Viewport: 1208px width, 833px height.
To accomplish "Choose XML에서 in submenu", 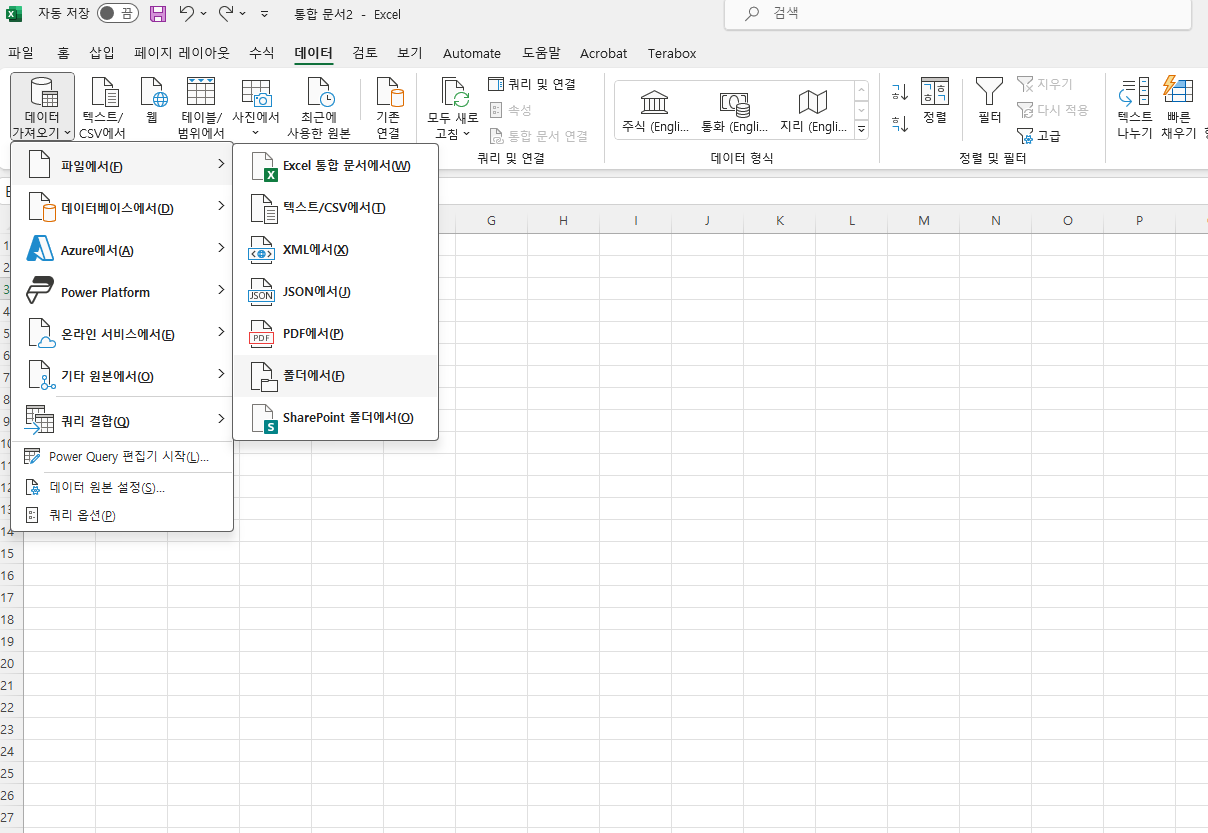I will tap(335, 249).
